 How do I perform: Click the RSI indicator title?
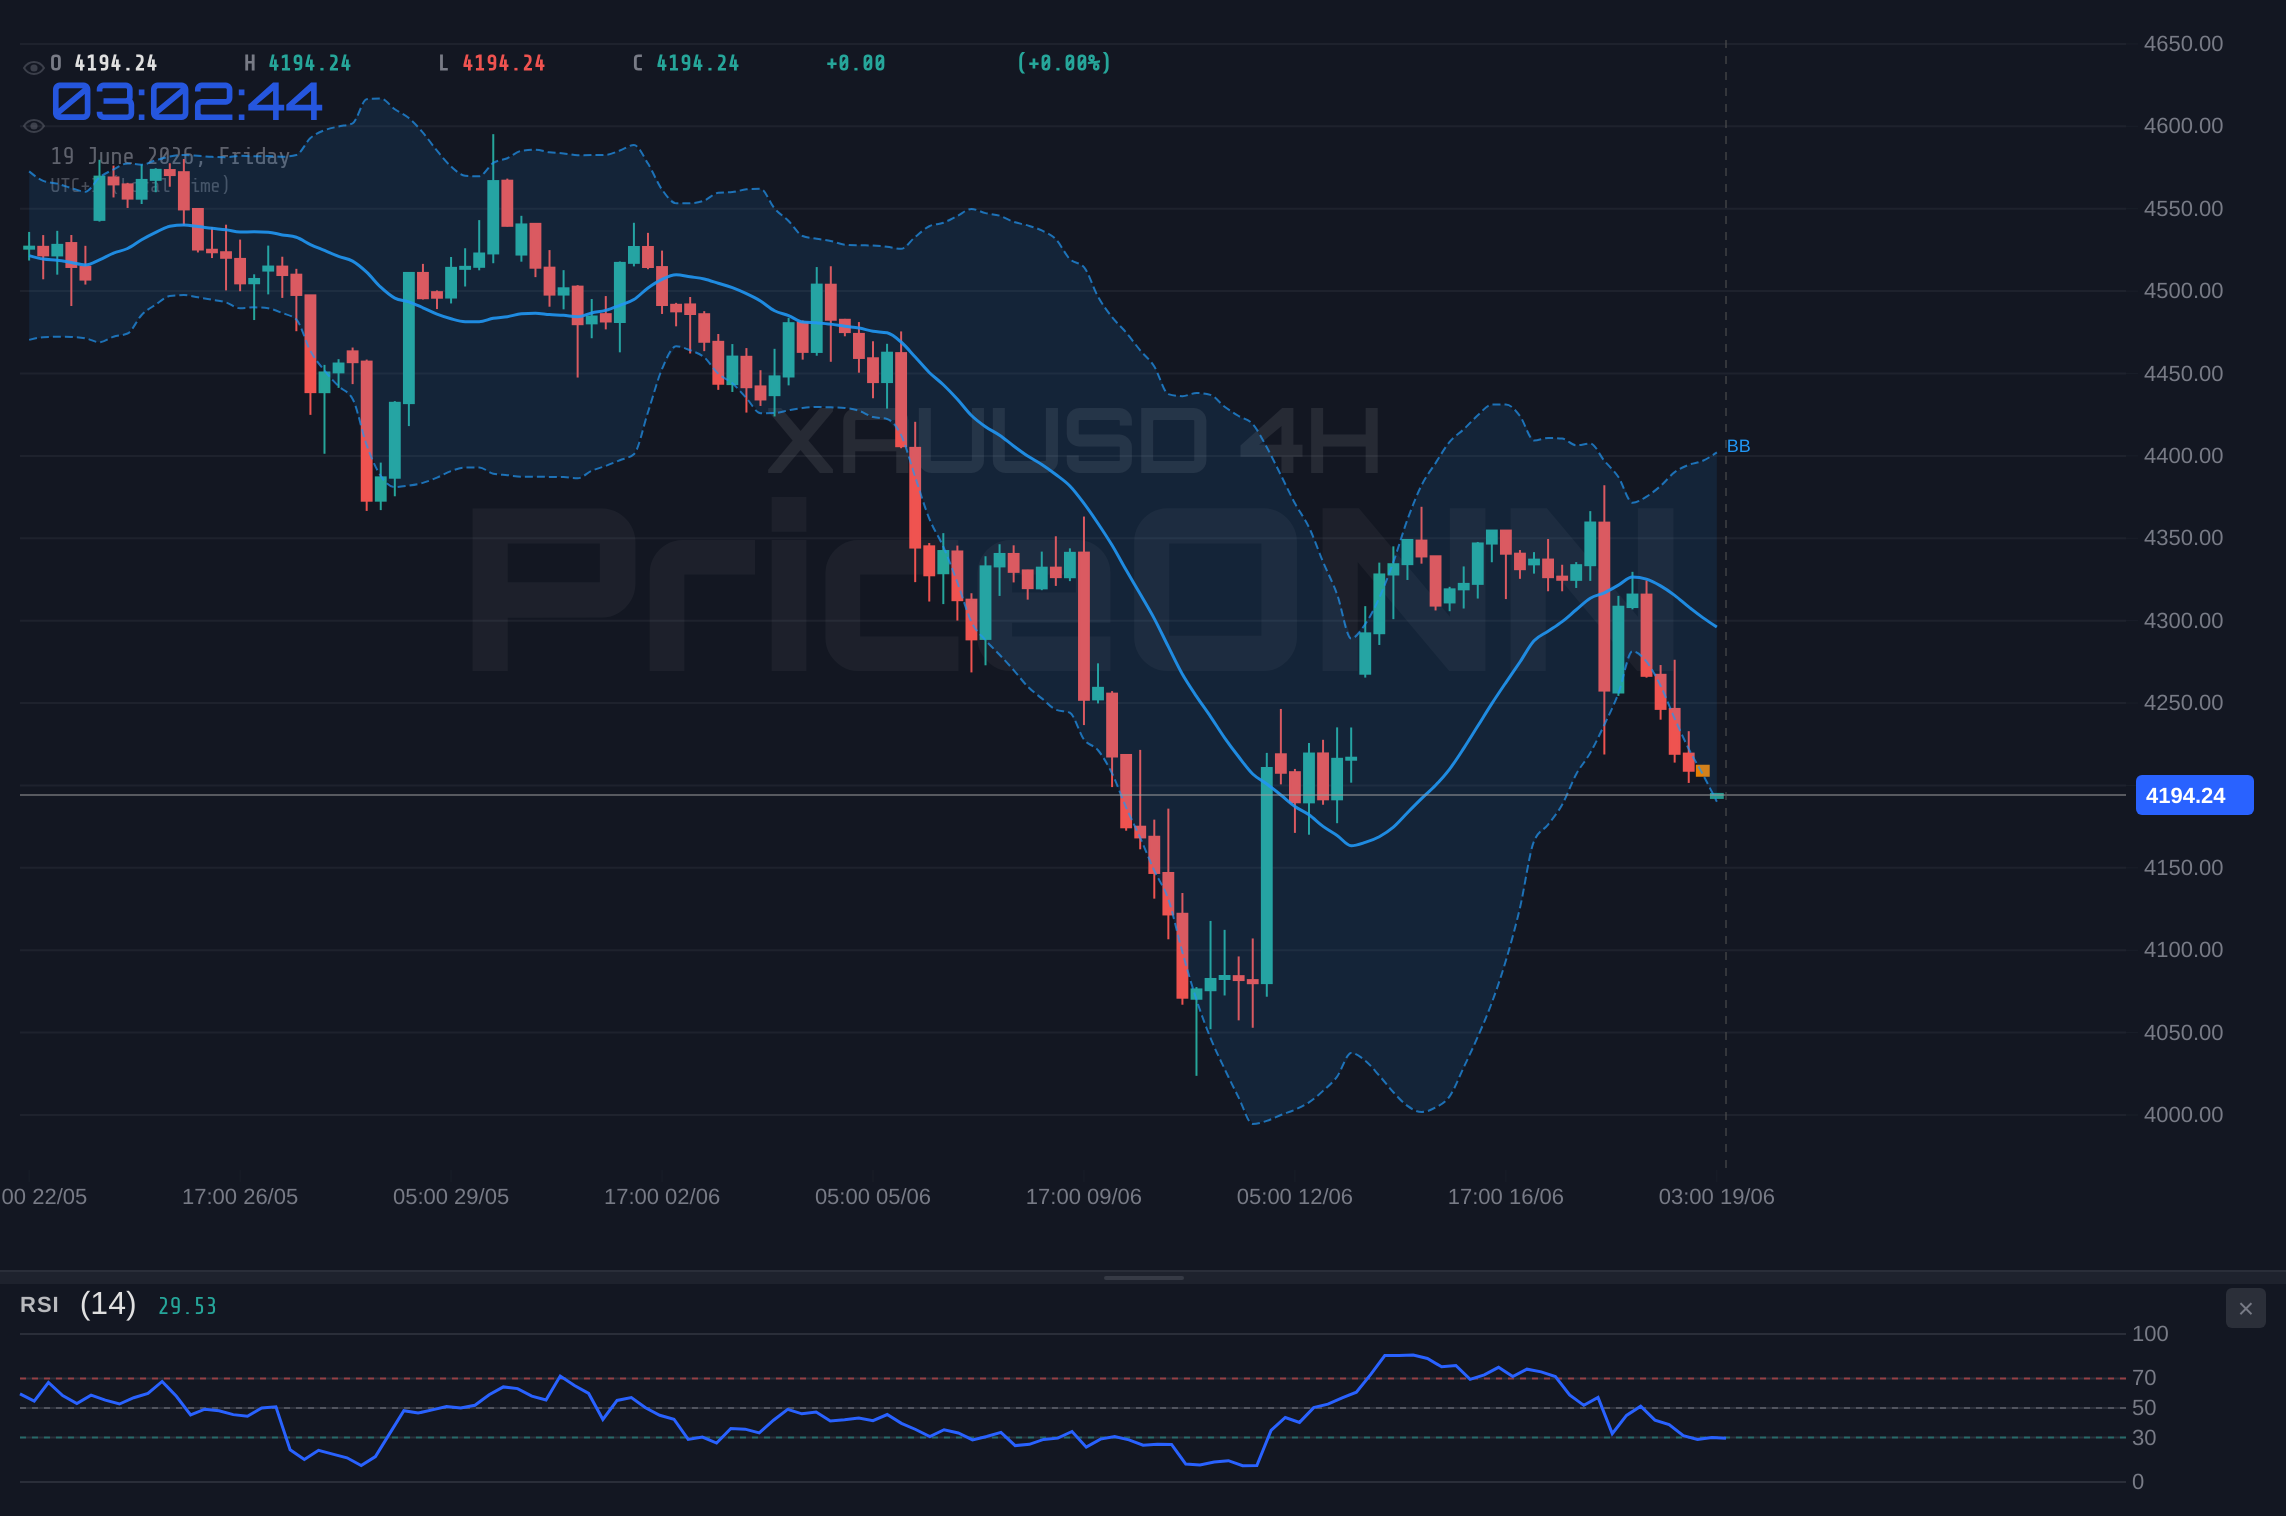pos(39,1305)
